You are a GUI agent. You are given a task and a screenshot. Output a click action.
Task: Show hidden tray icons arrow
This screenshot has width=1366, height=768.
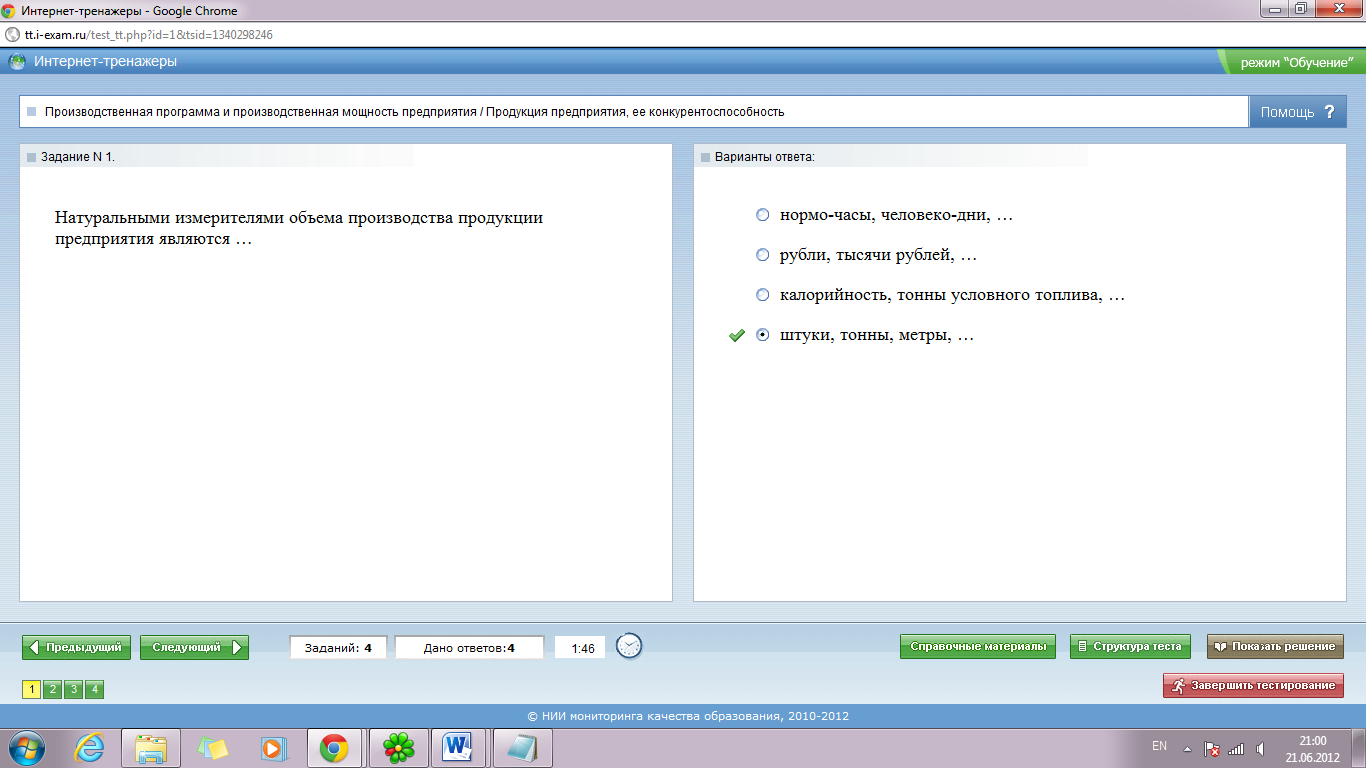tap(1187, 748)
